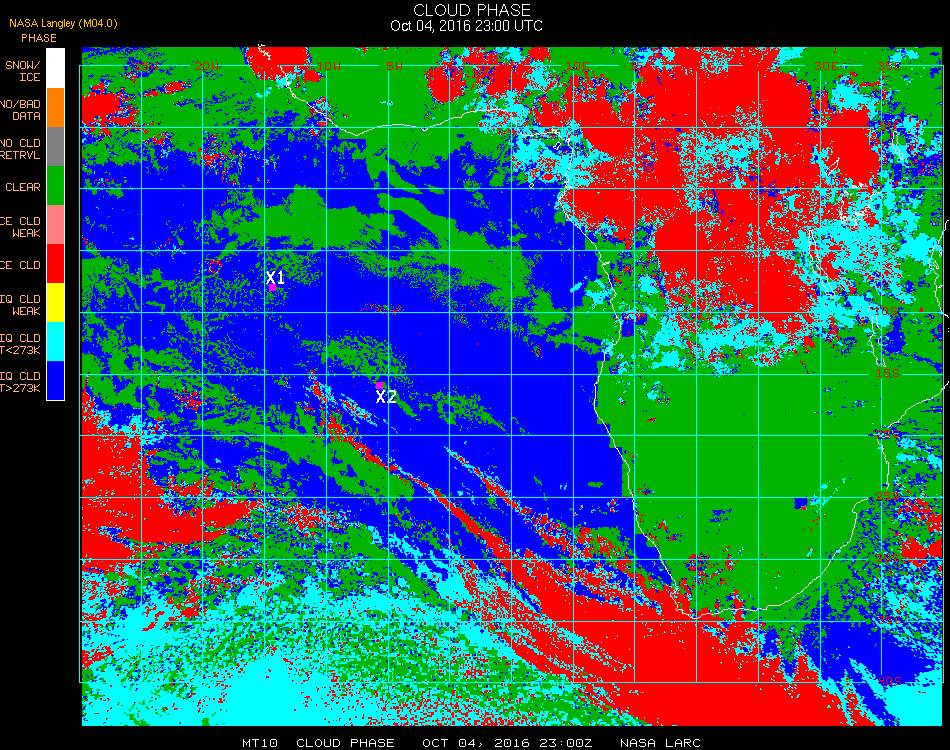Click the "X1" label on the map
This screenshot has height=750, width=950.
(x=276, y=277)
